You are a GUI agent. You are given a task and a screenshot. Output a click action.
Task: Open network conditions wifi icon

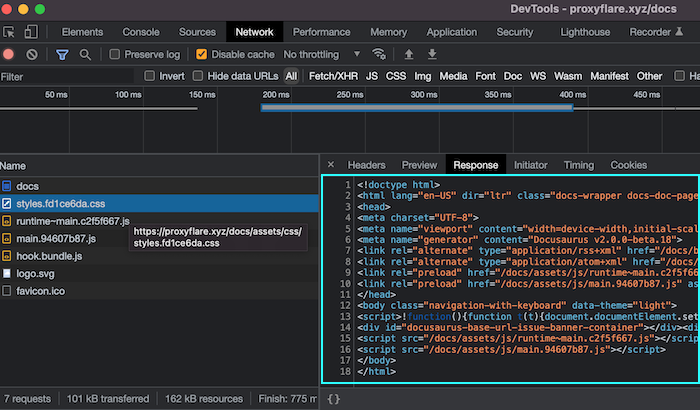point(379,54)
